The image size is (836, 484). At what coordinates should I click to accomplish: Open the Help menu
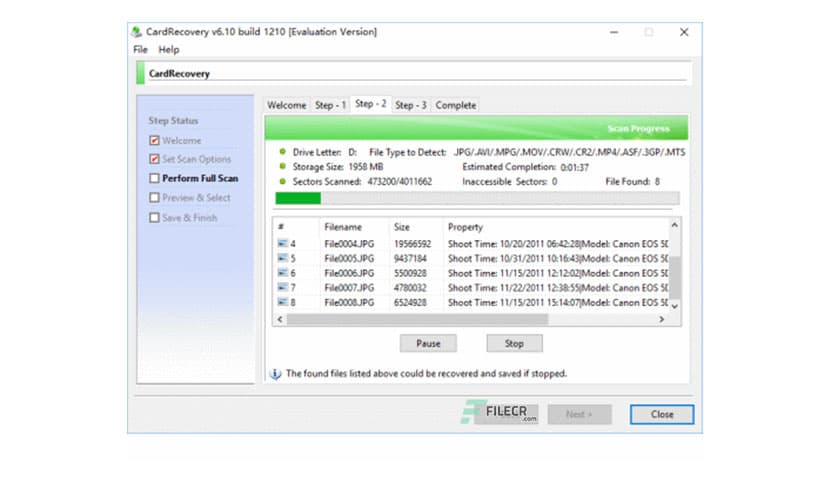(x=168, y=50)
